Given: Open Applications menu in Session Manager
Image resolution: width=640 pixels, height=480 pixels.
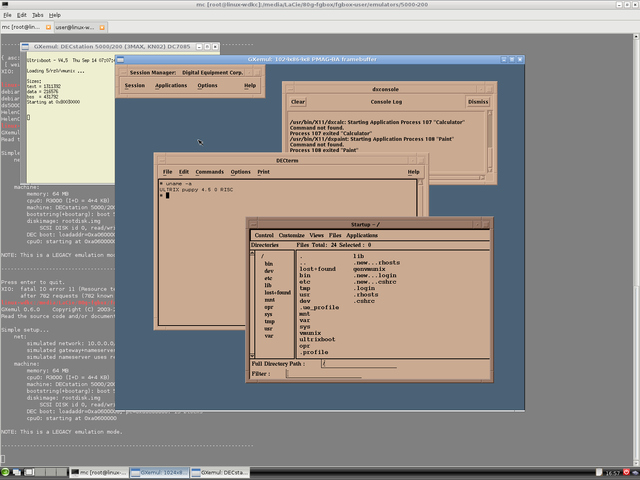Looking at the screenshot, I should coord(171,86).
